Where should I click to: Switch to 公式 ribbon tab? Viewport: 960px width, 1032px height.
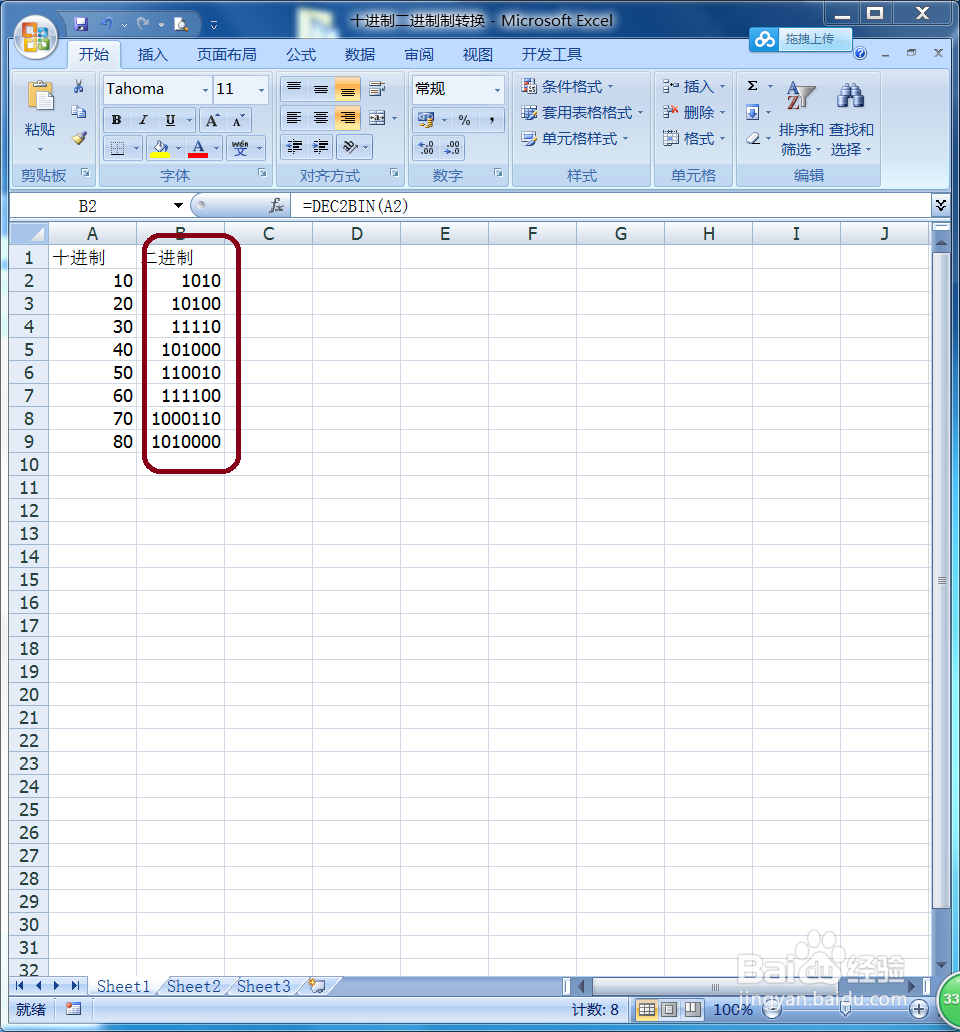pyautogui.click(x=301, y=55)
